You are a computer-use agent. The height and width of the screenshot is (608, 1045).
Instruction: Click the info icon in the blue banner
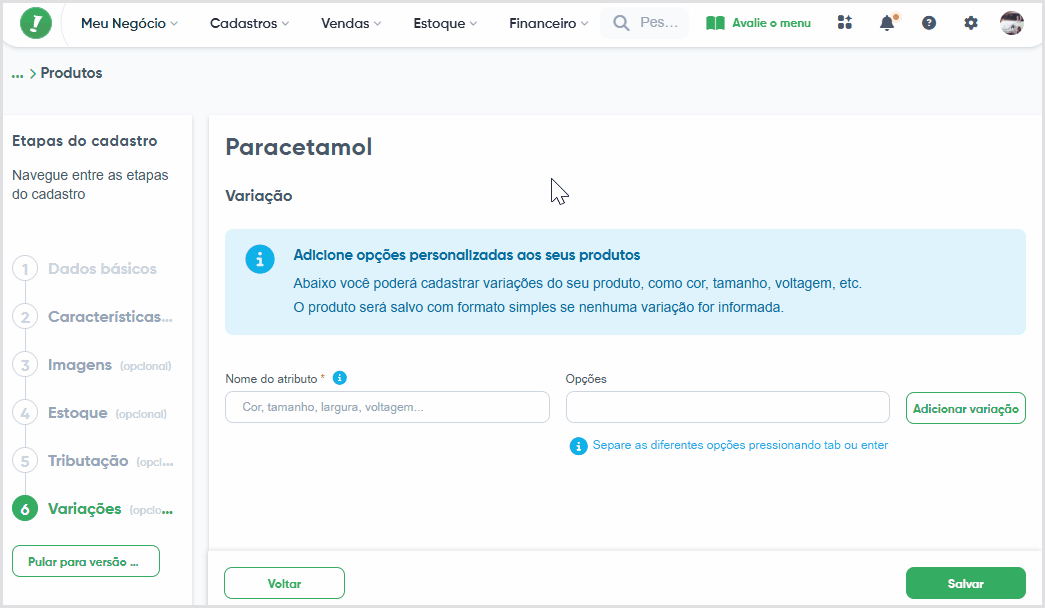[x=260, y=259]
